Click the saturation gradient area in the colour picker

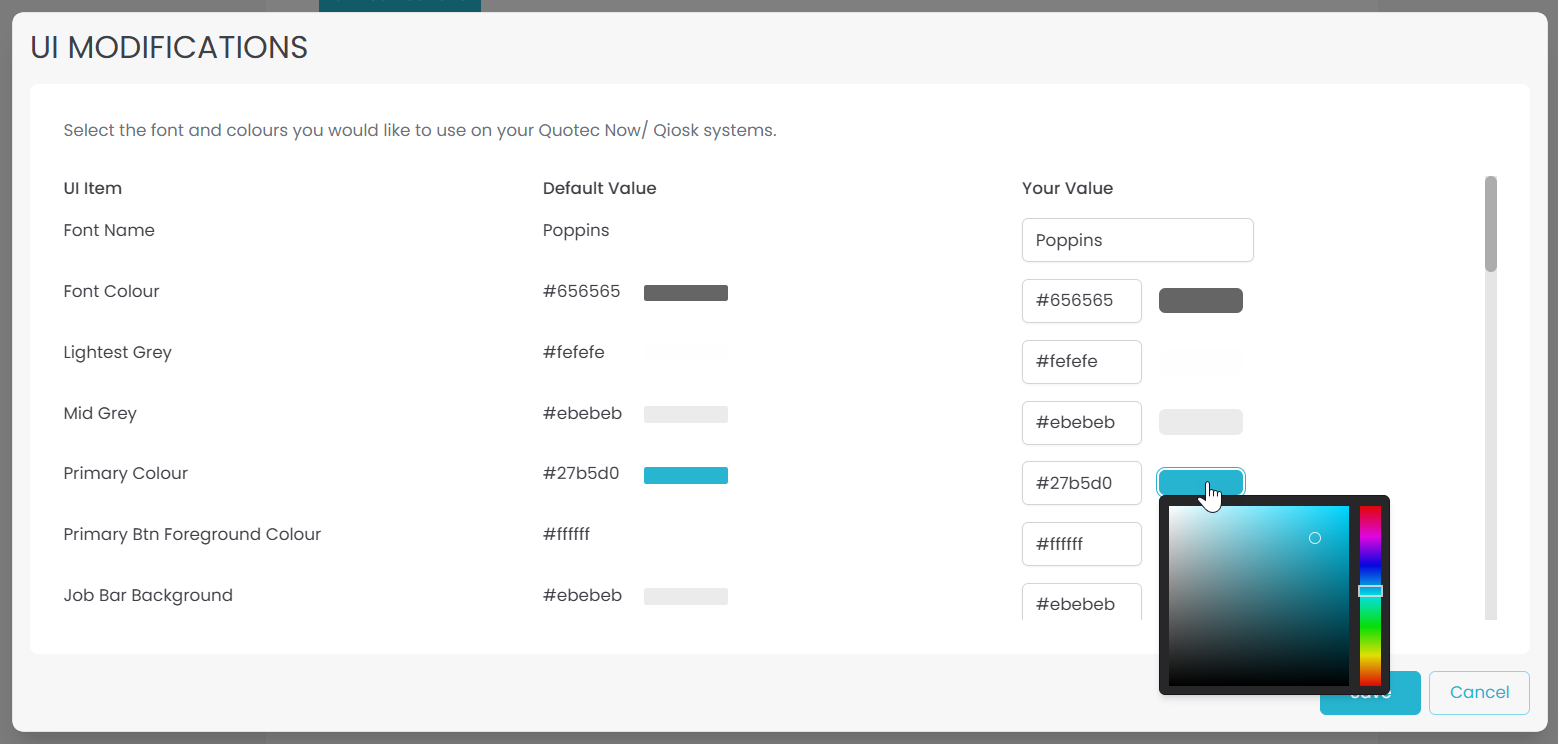1259,596
